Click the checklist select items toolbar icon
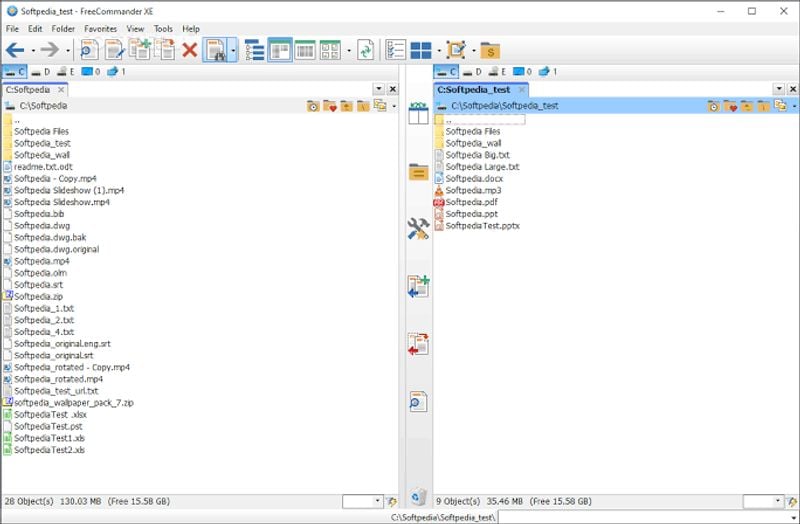Image resolution: width=800 pixels, height=524 pixels. [395, 50]
